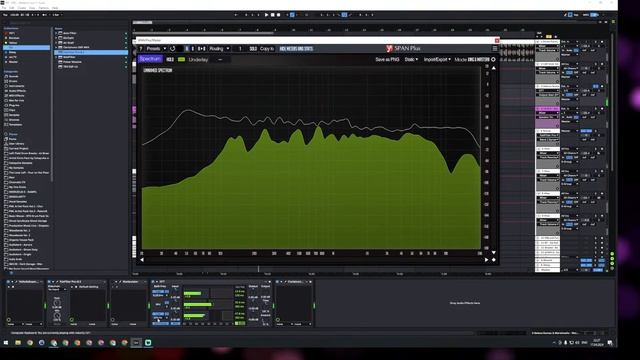
Task: Toggle the FabFilter Pro-Q device on/off
Action: [x=49, y=282]
